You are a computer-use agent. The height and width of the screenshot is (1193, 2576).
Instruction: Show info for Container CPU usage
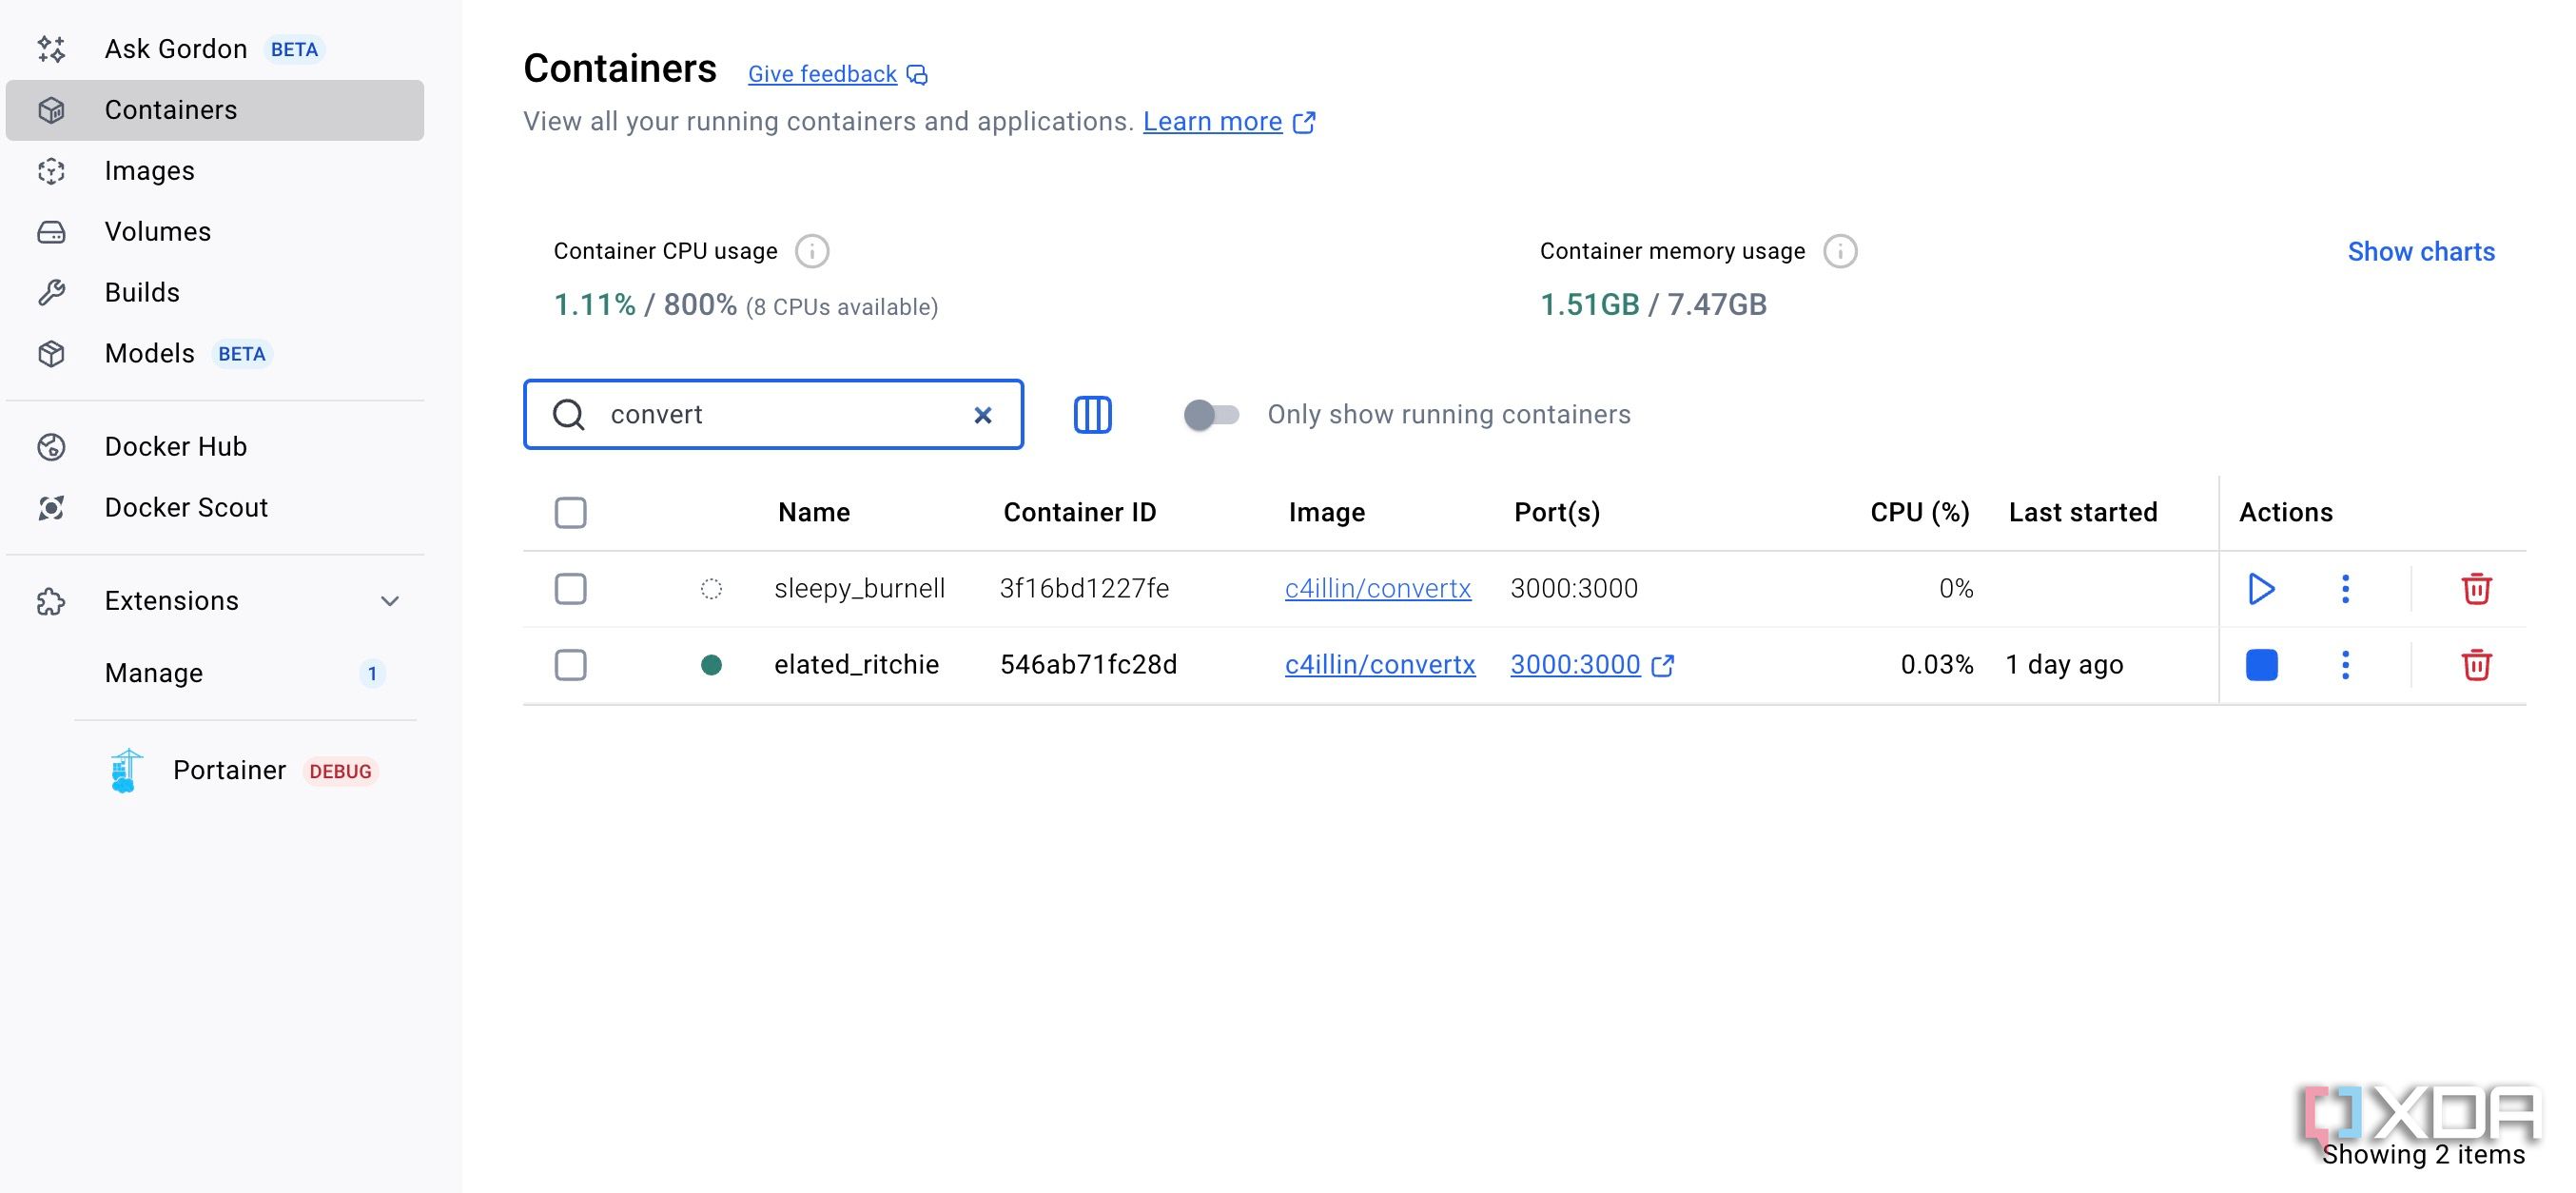pos(812,251)
